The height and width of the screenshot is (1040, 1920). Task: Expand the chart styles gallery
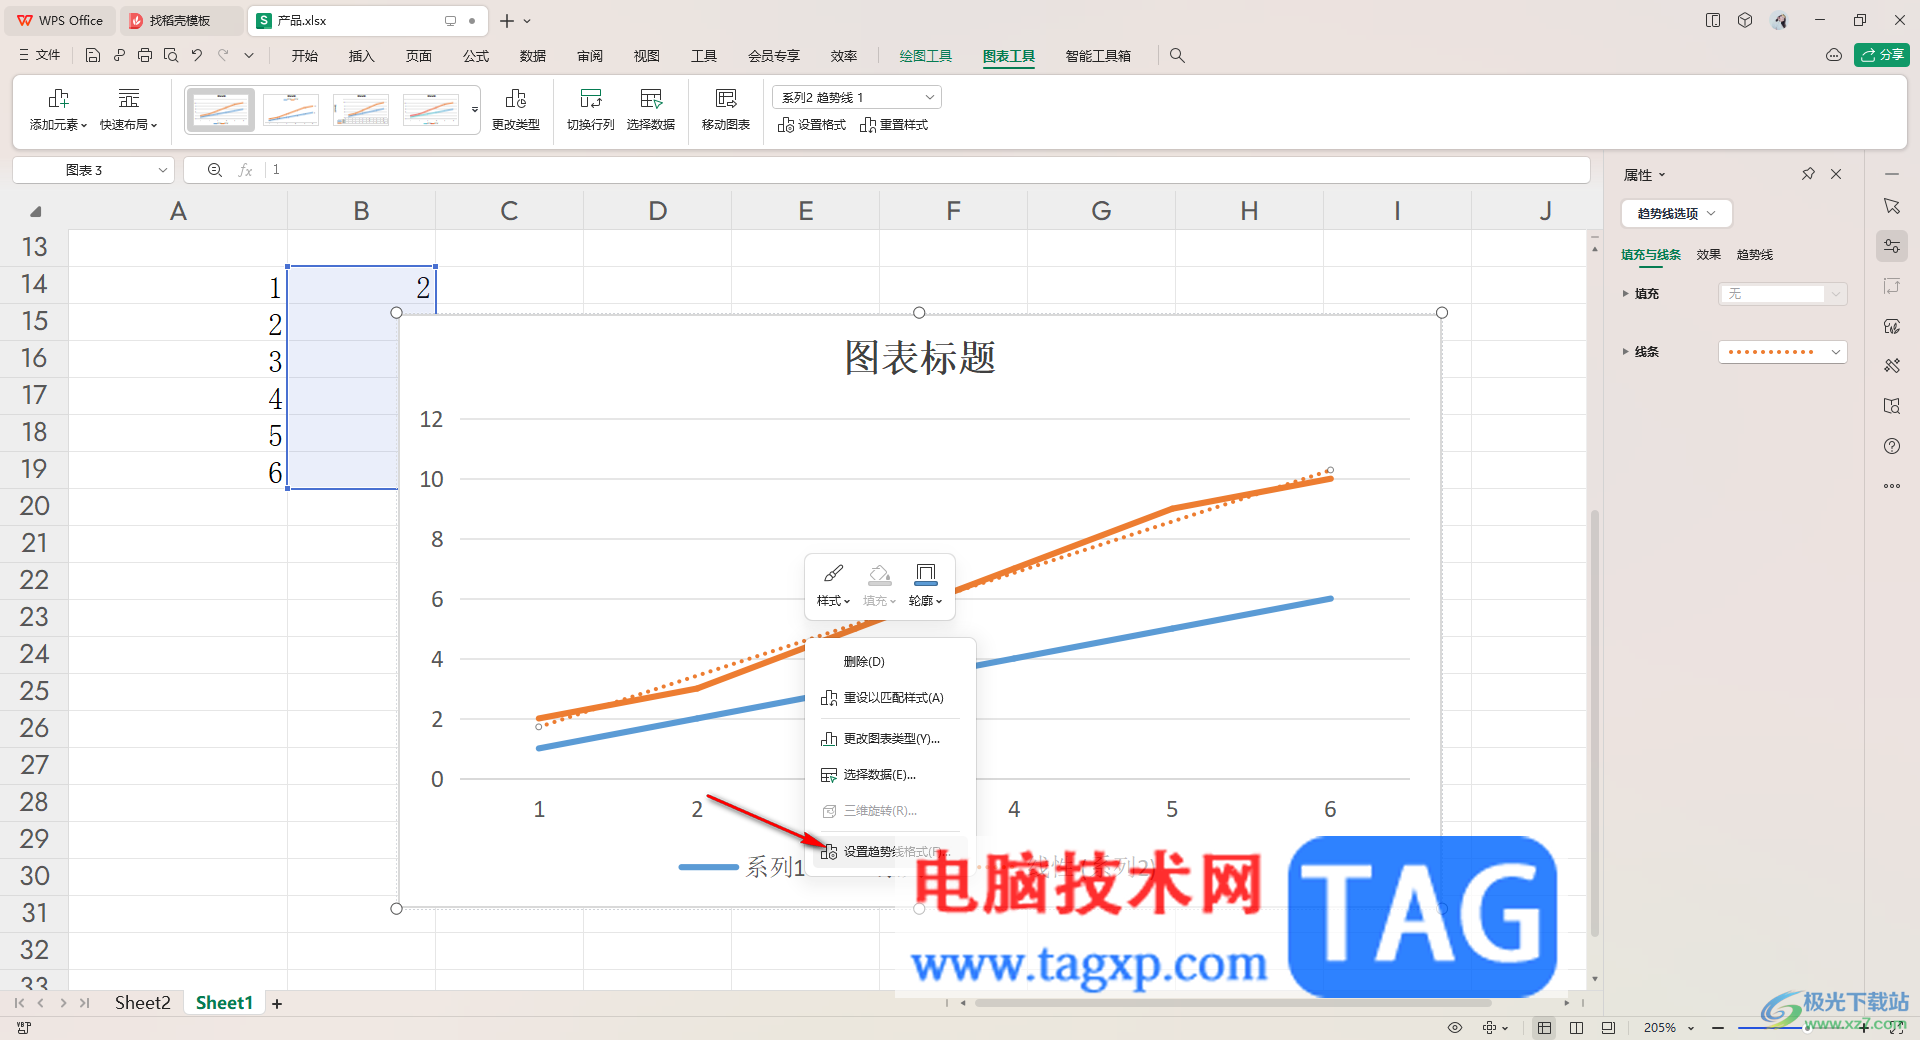(x=475, y=109)
